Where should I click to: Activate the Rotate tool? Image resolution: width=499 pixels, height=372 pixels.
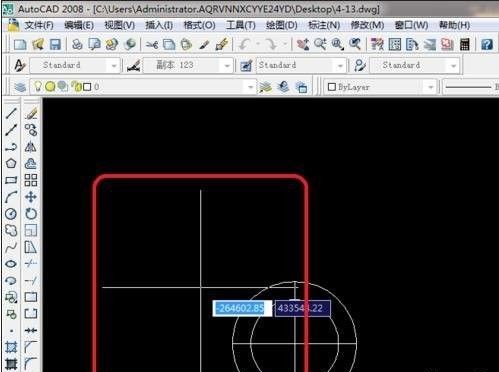tap(31, 214)
